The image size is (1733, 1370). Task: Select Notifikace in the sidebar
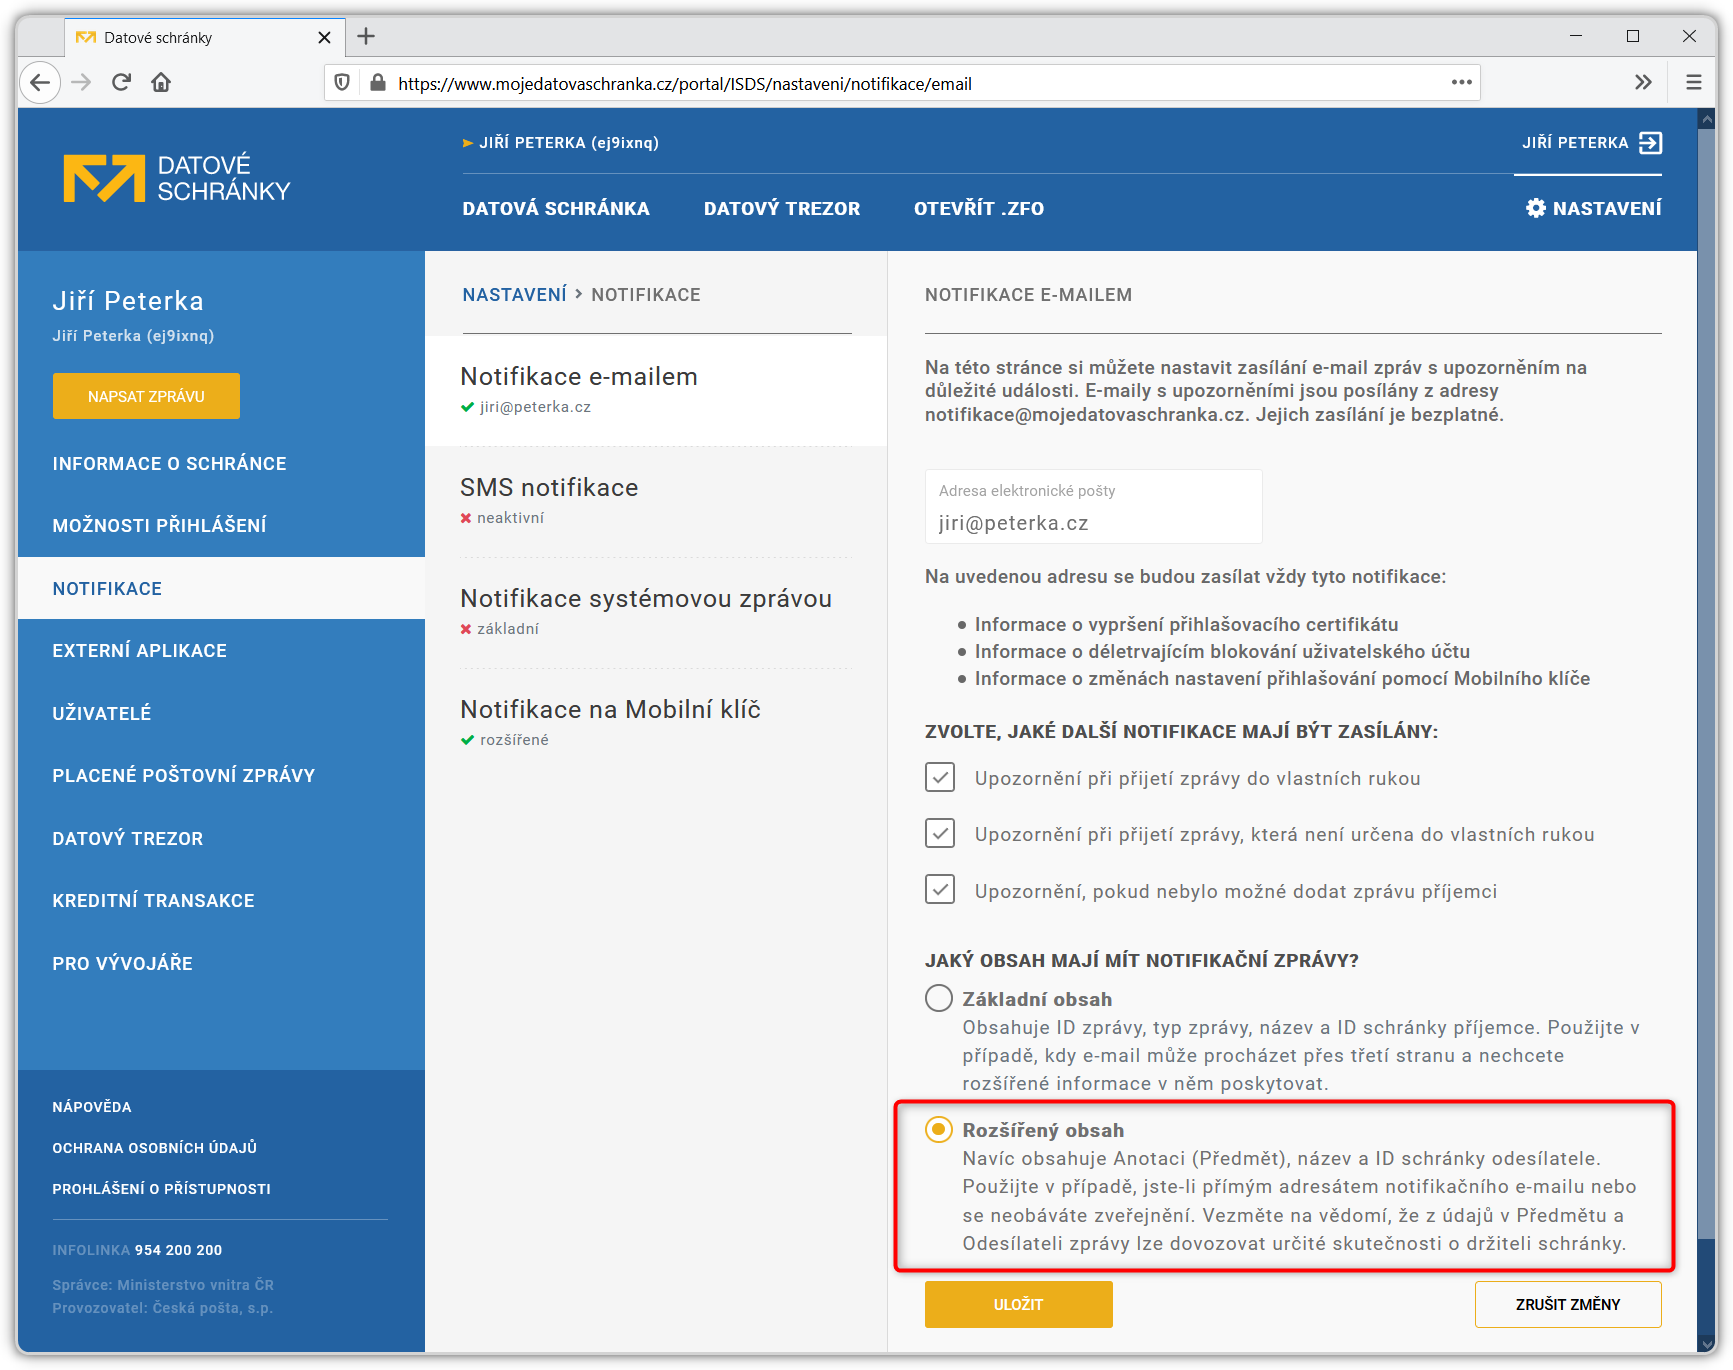pyautogui.click(x=221, y=588)
